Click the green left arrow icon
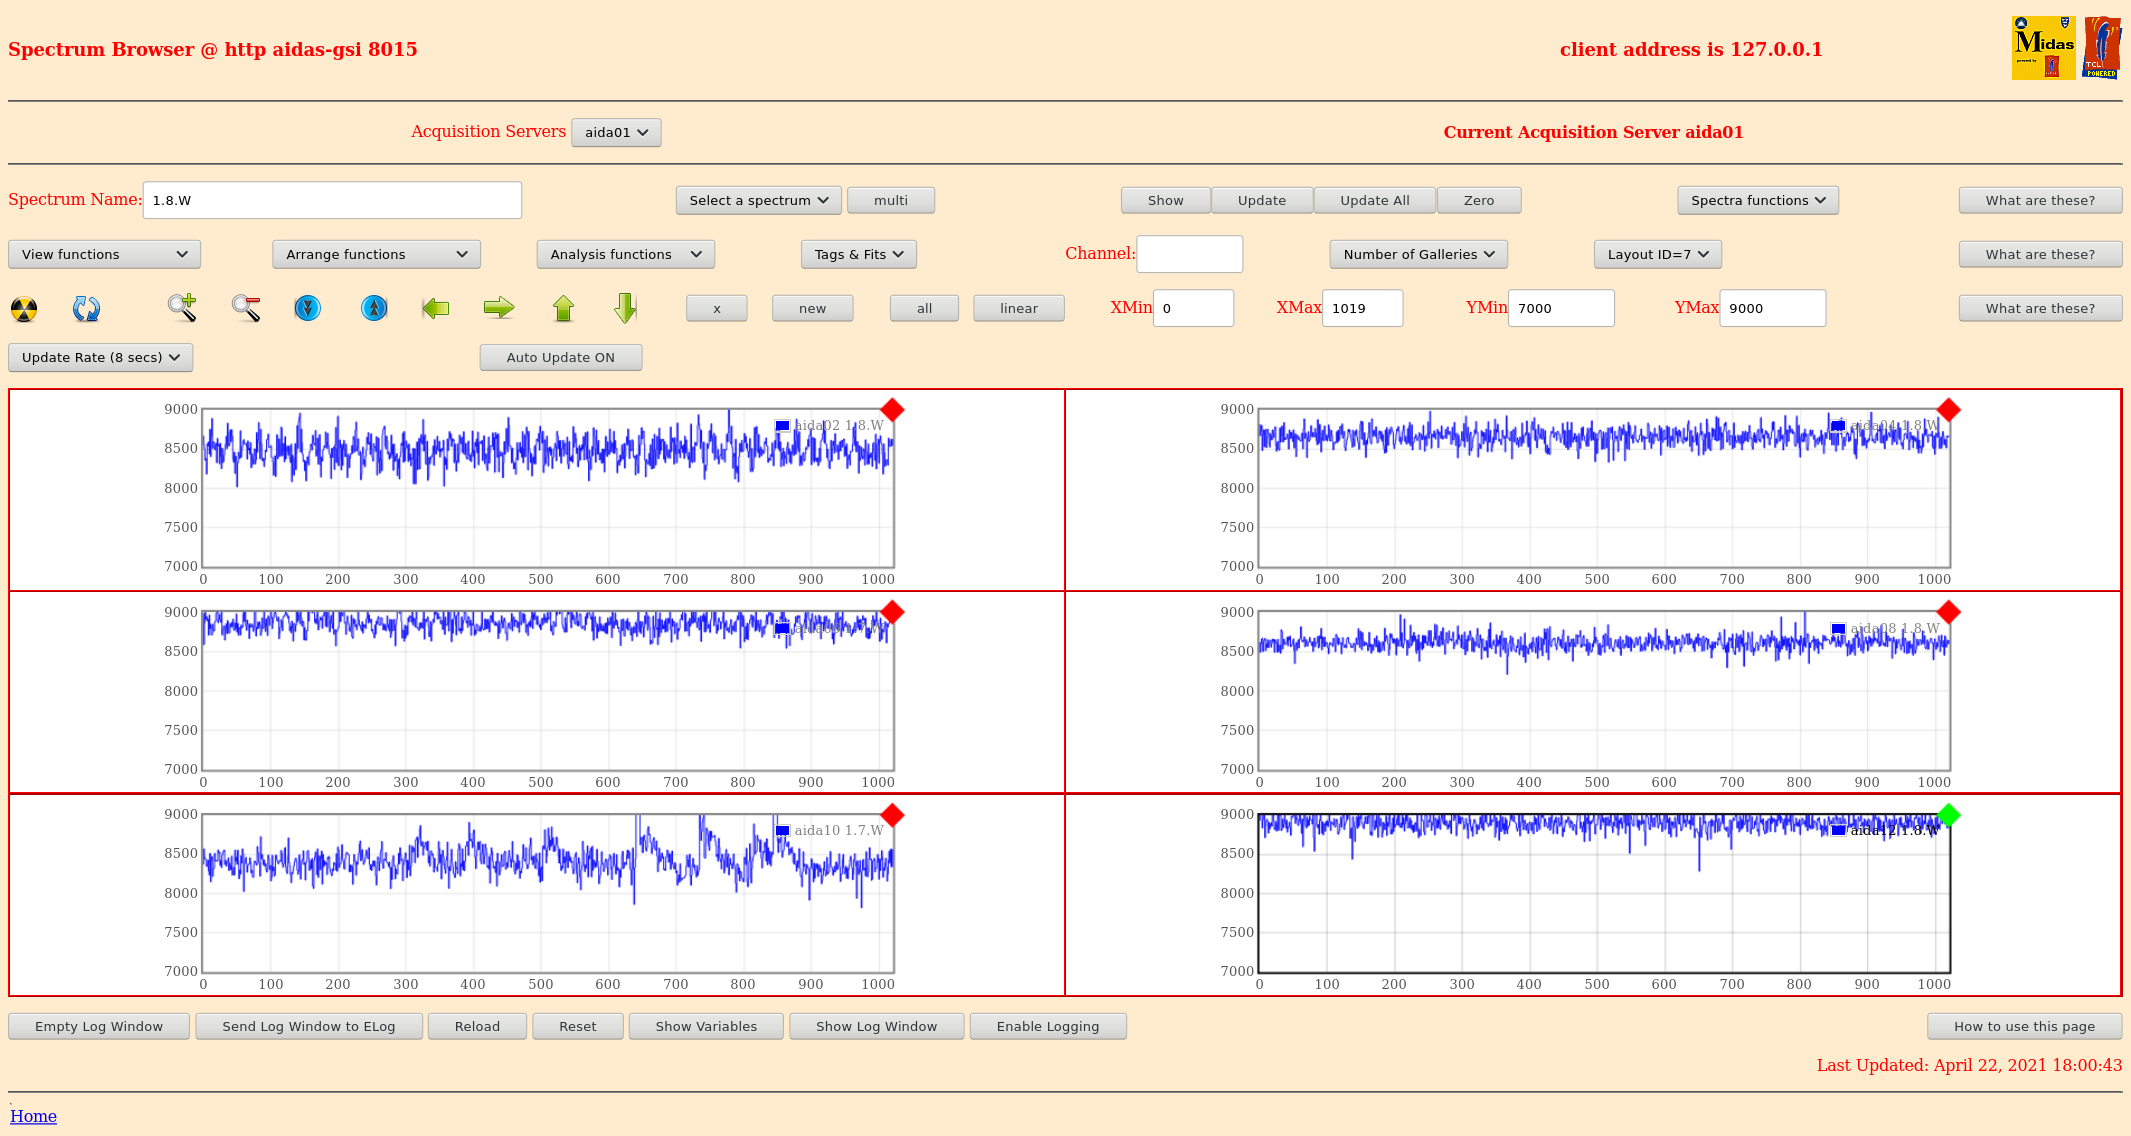This screenshot has width=2131, height=1136. pyautogui.click(x=436, y=308)
